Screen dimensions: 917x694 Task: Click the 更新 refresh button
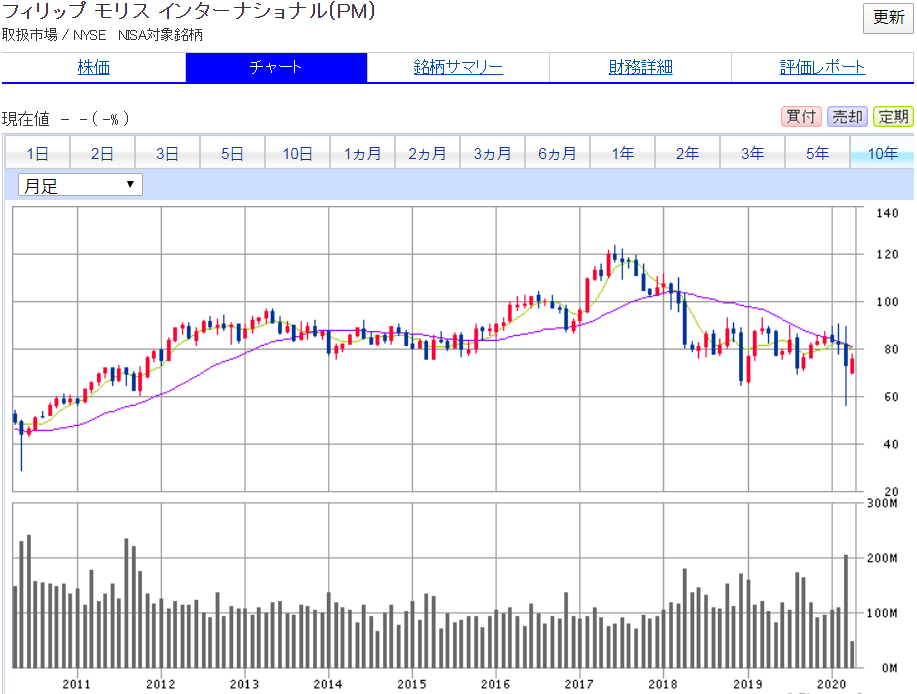(888, 18)
